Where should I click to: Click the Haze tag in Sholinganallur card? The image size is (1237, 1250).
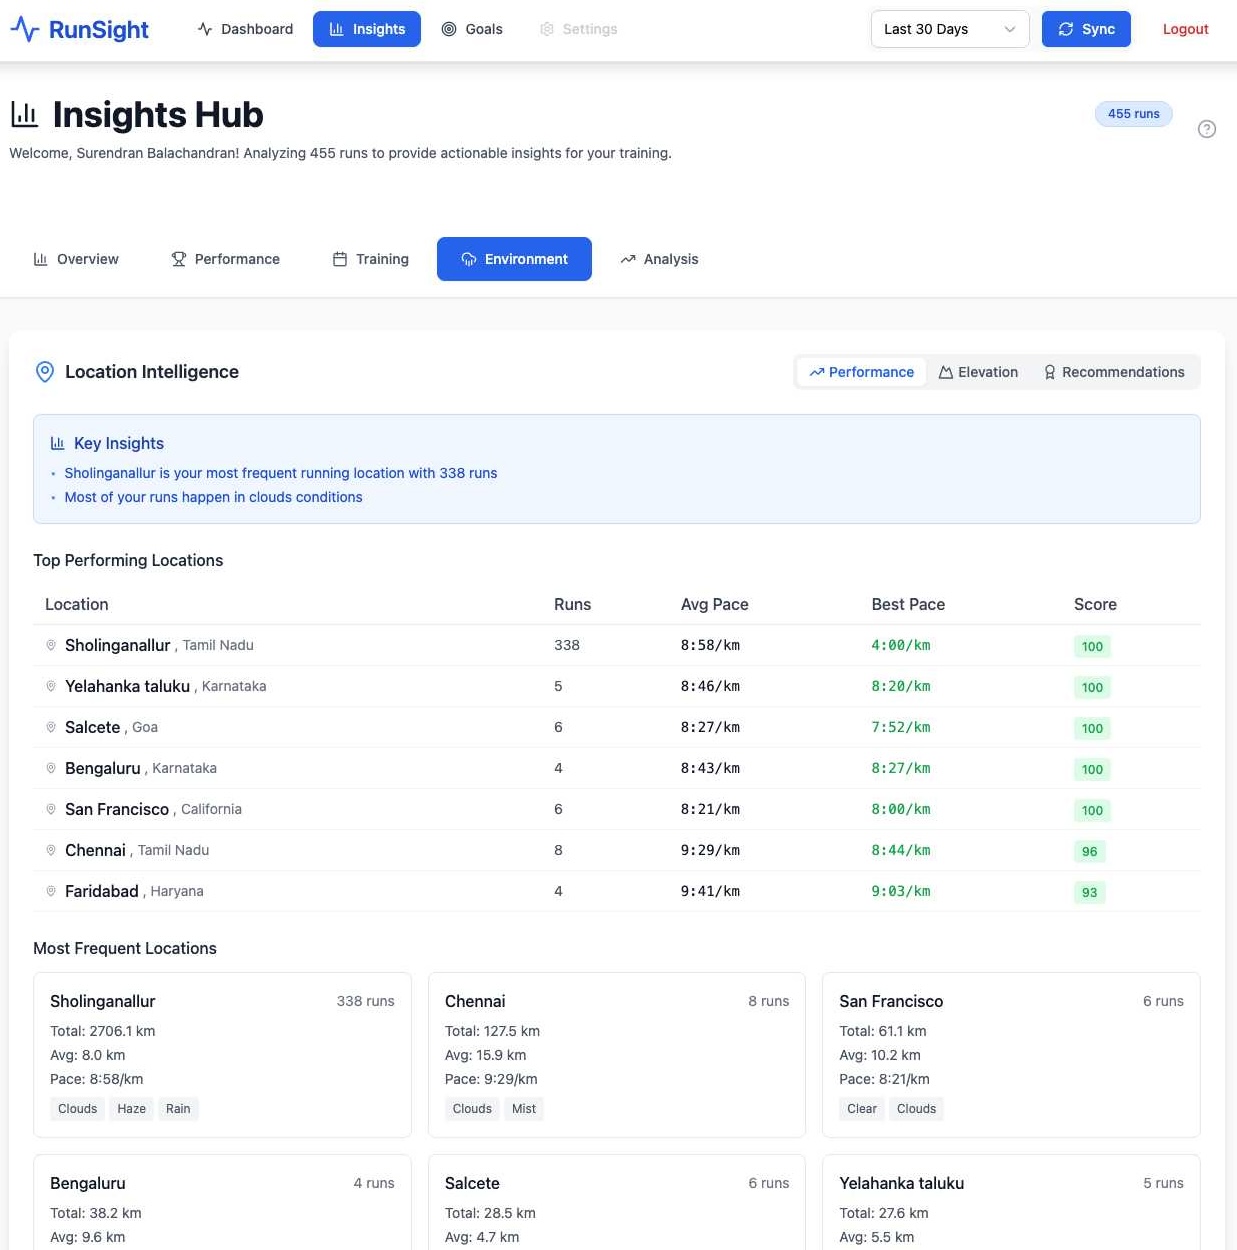tap(131, 1108)
